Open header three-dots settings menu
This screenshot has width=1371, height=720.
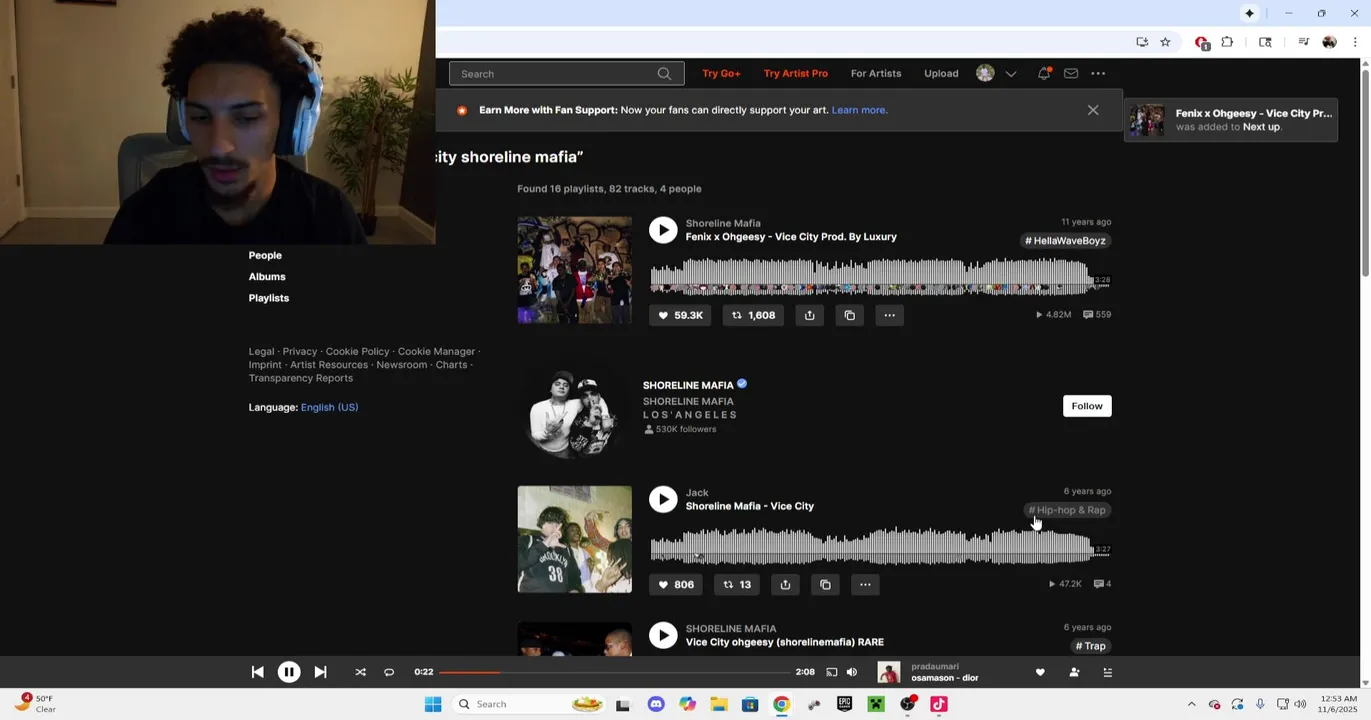point(1098,73)
